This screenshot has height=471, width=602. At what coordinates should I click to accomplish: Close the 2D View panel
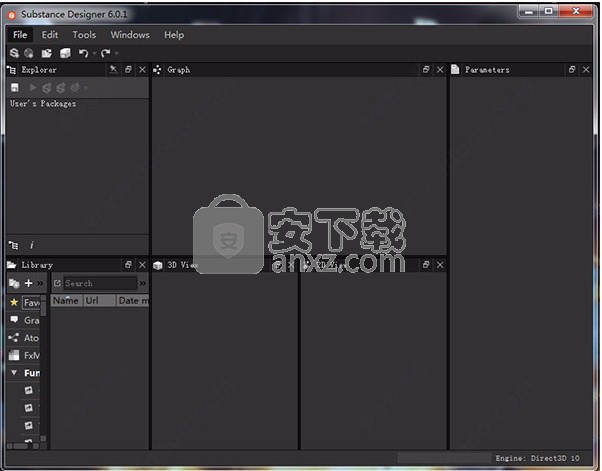click(x=440, y=264)
